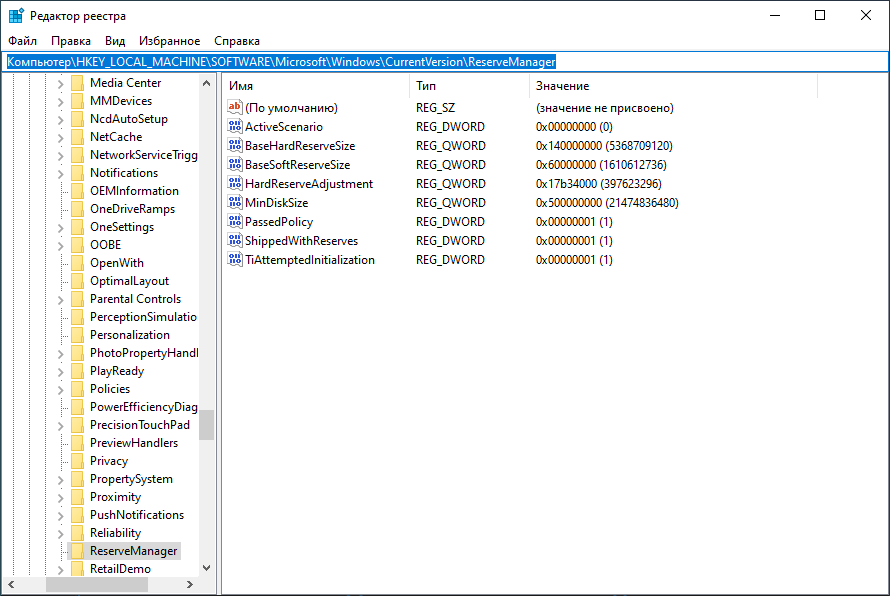
Task: Select the OneDriveRamps tree key
Action: [x=132, y=209]
